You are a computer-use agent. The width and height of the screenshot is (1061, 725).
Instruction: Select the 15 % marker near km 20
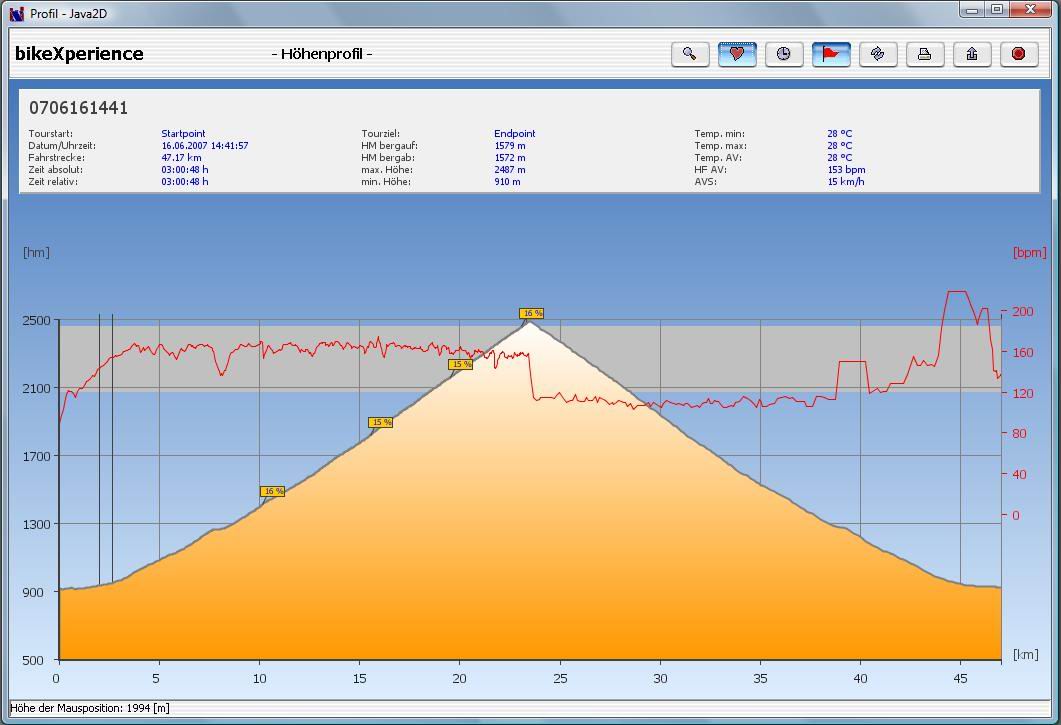tap(460, 365)
